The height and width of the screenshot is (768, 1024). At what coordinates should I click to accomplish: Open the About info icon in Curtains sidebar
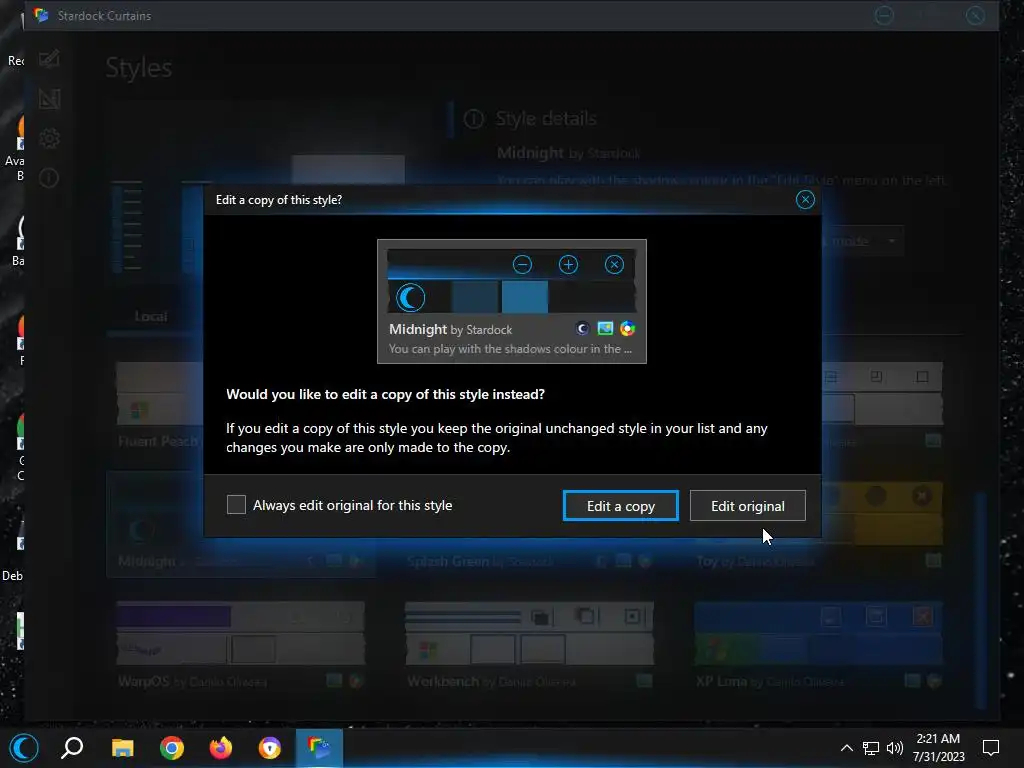[49, 178]
